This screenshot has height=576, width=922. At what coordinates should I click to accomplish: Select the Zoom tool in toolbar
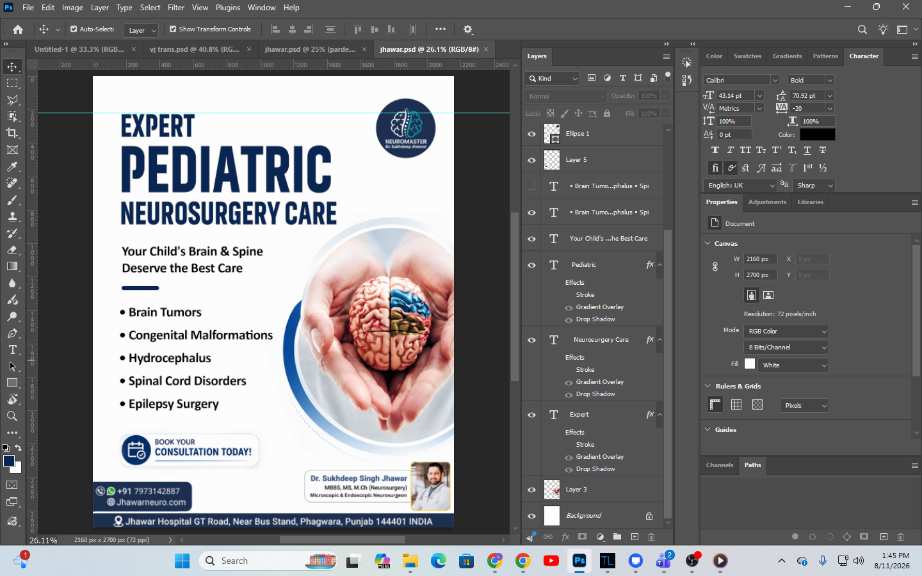point(12,416)
